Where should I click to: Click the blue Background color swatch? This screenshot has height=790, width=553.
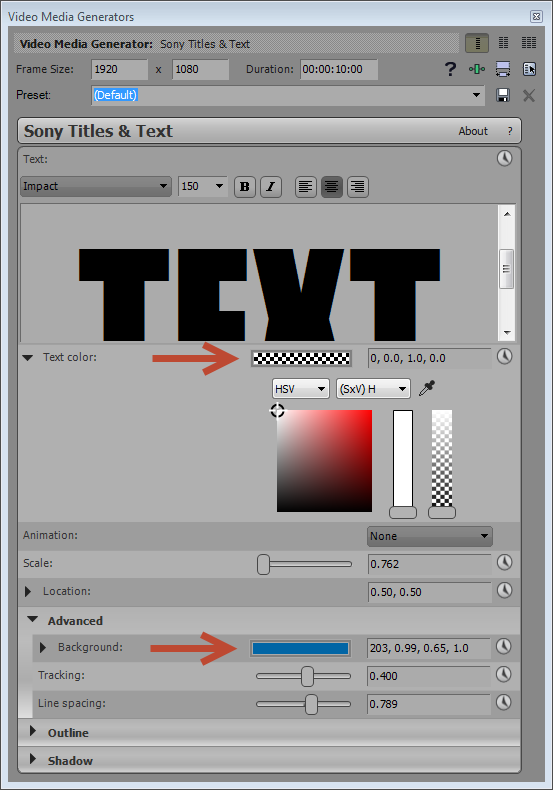pyautogui.click(x=301, y=648)
